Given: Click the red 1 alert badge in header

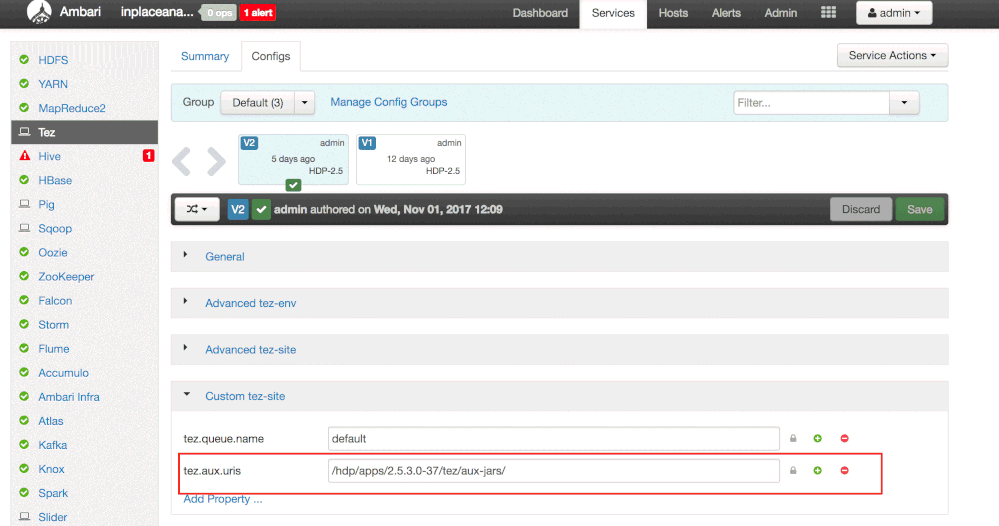Looking at the screenshot, I should coord(258,13).
